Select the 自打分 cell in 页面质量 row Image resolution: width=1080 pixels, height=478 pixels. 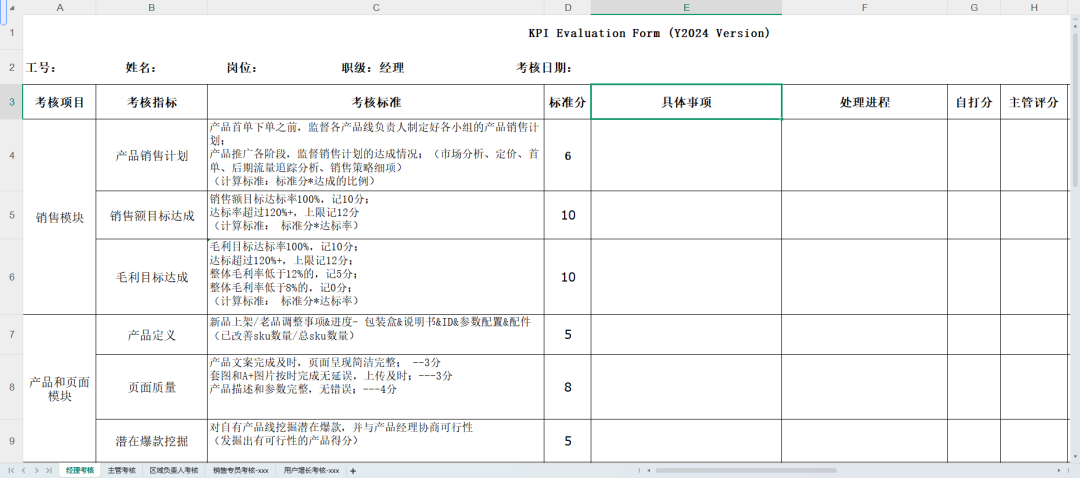click(x=974, y=387)
